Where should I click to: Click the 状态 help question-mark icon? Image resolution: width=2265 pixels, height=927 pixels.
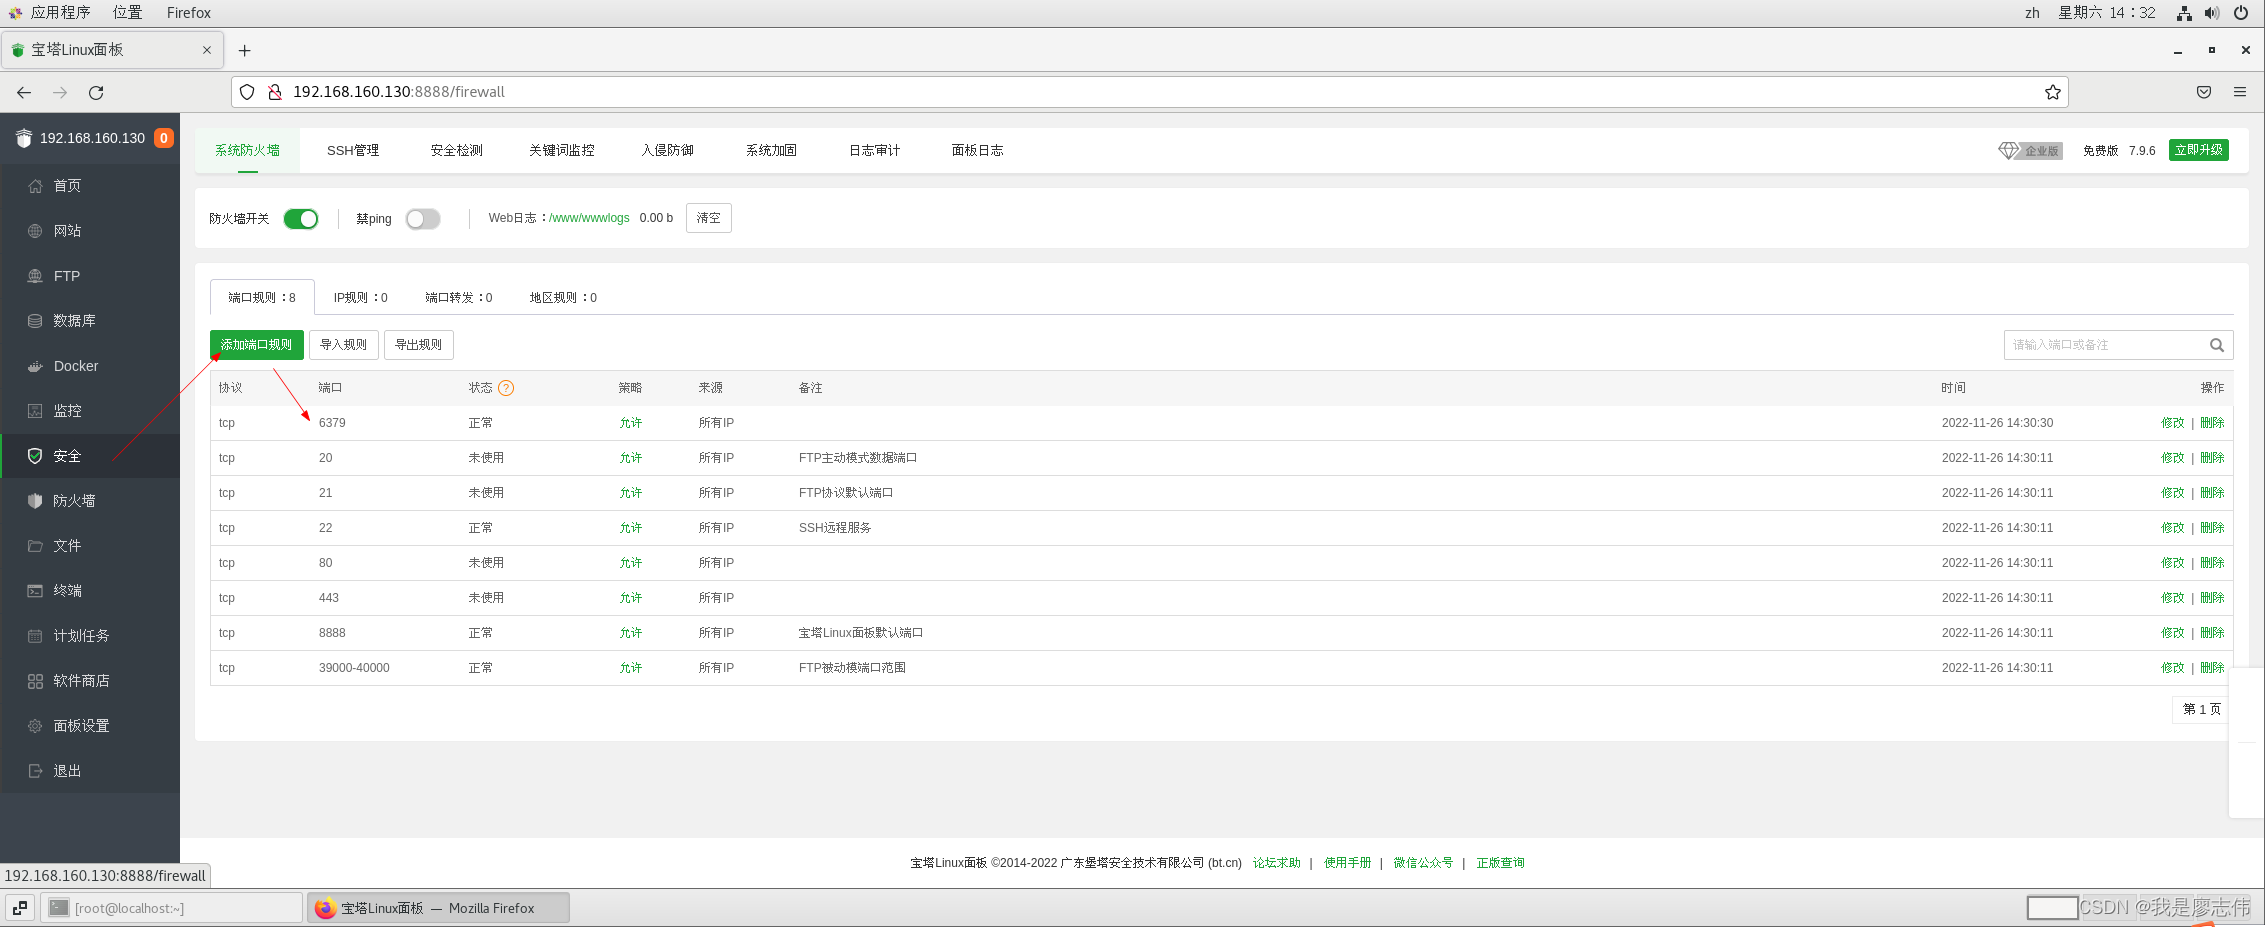506,388
